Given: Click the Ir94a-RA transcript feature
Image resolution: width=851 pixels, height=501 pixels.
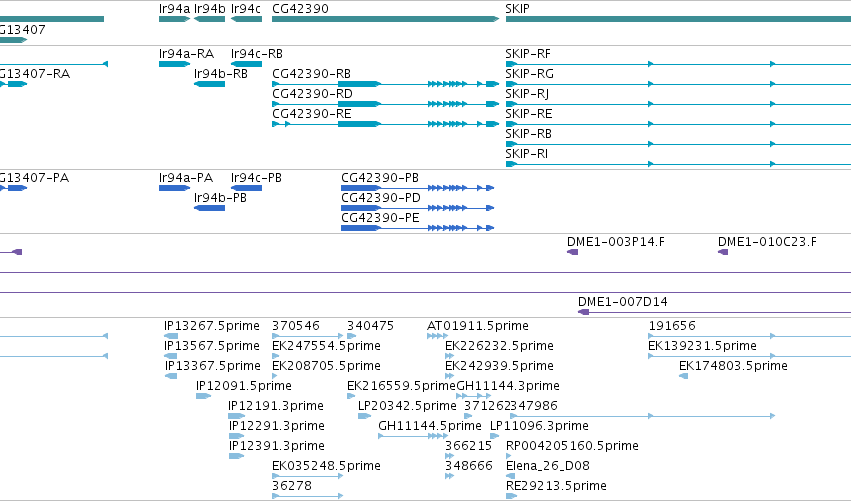Looking at the screenshot, I should point(174,64).
